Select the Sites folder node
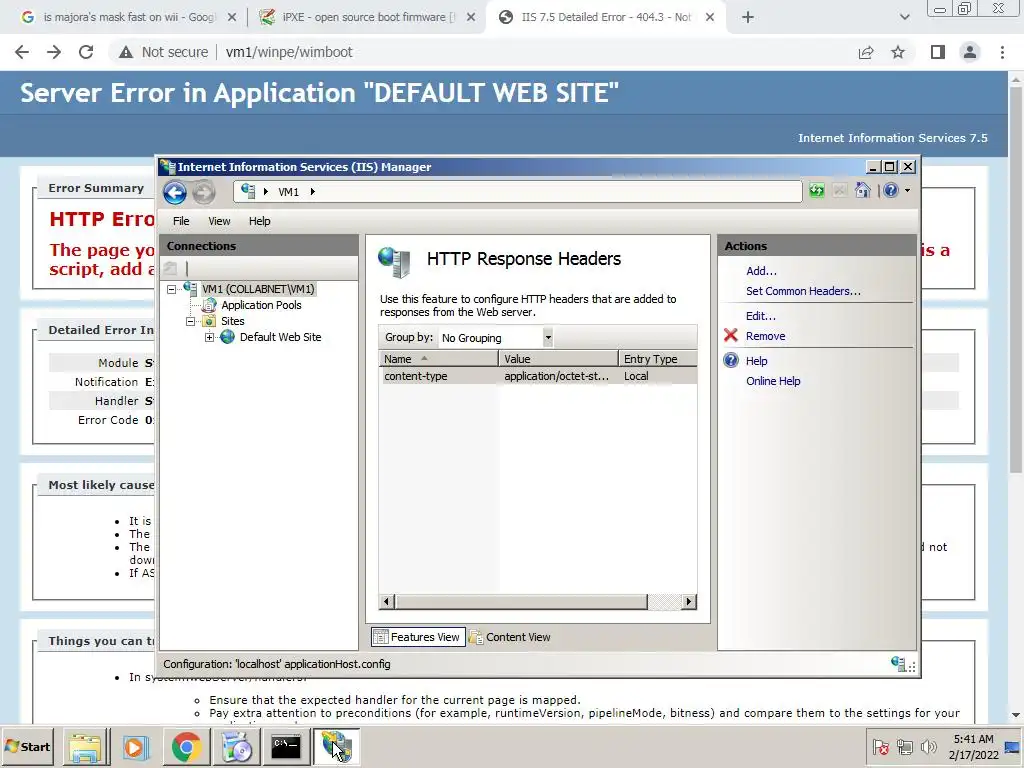 (x=232, y=321)
